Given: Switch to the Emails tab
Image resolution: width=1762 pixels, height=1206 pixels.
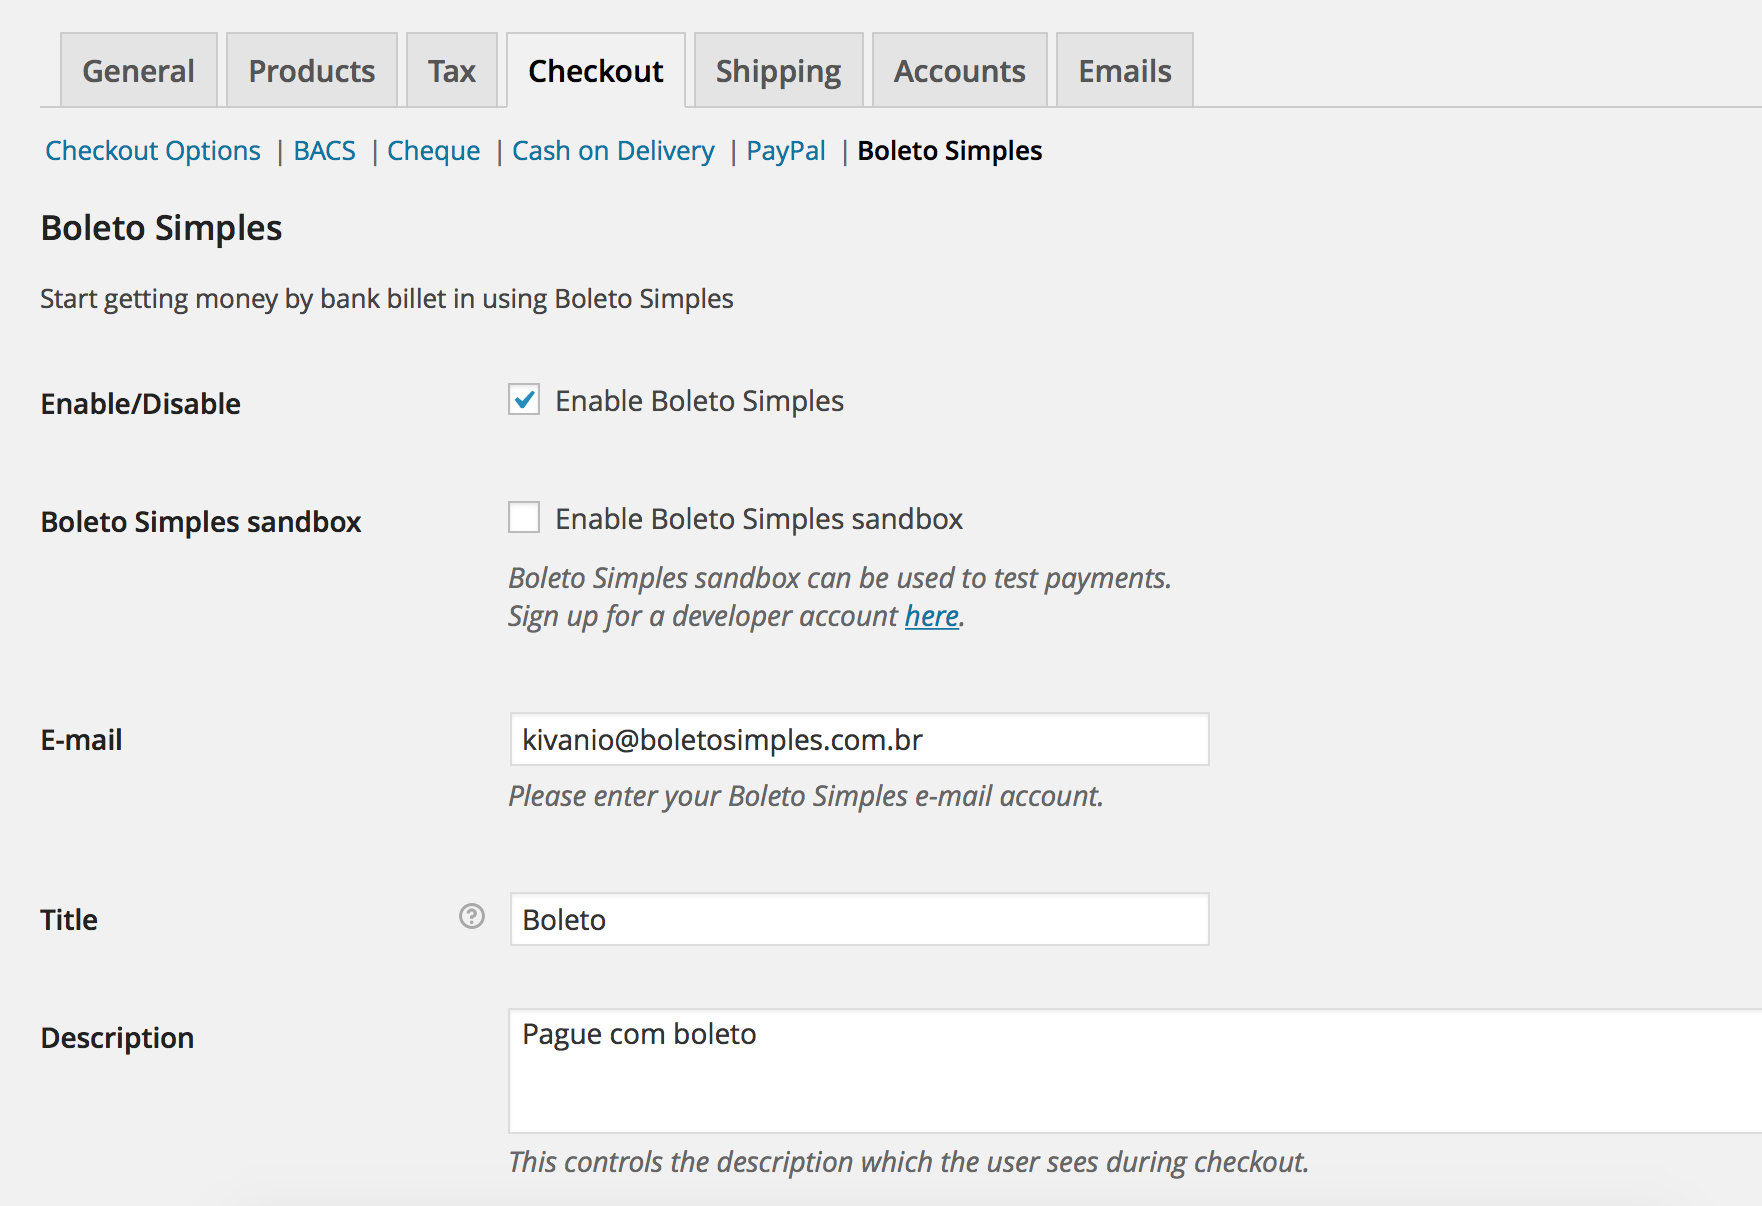Looking at the screenshot, I should [1125, 70].
